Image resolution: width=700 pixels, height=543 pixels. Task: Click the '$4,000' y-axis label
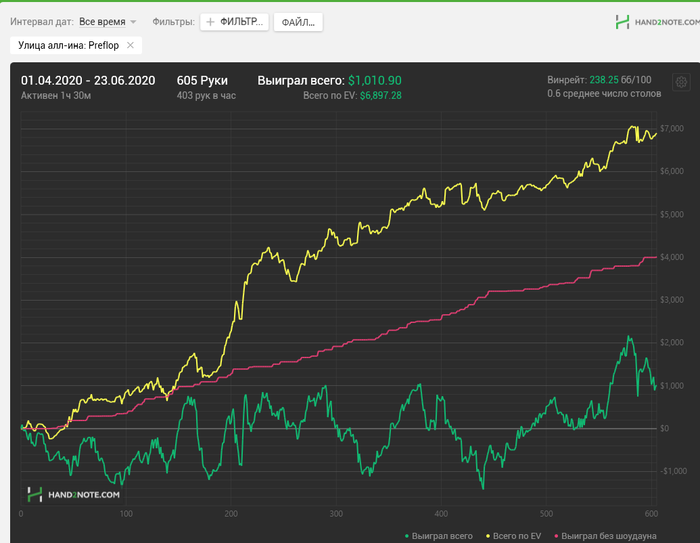(x=672, y=257)
